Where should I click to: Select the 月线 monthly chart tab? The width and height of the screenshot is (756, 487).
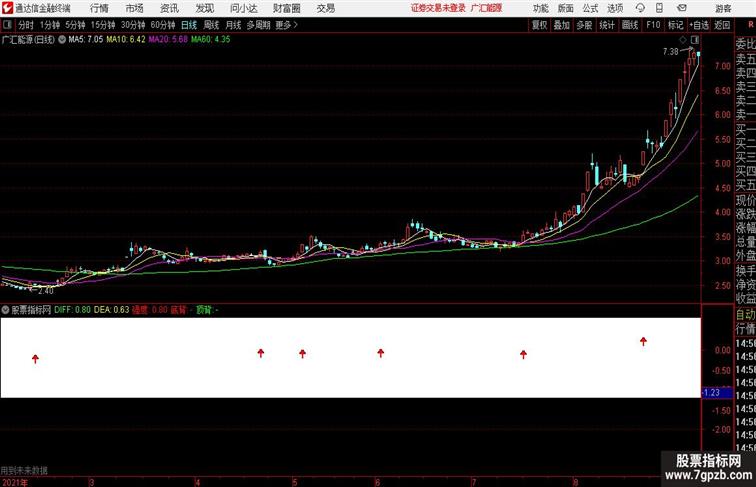(233, 25)
